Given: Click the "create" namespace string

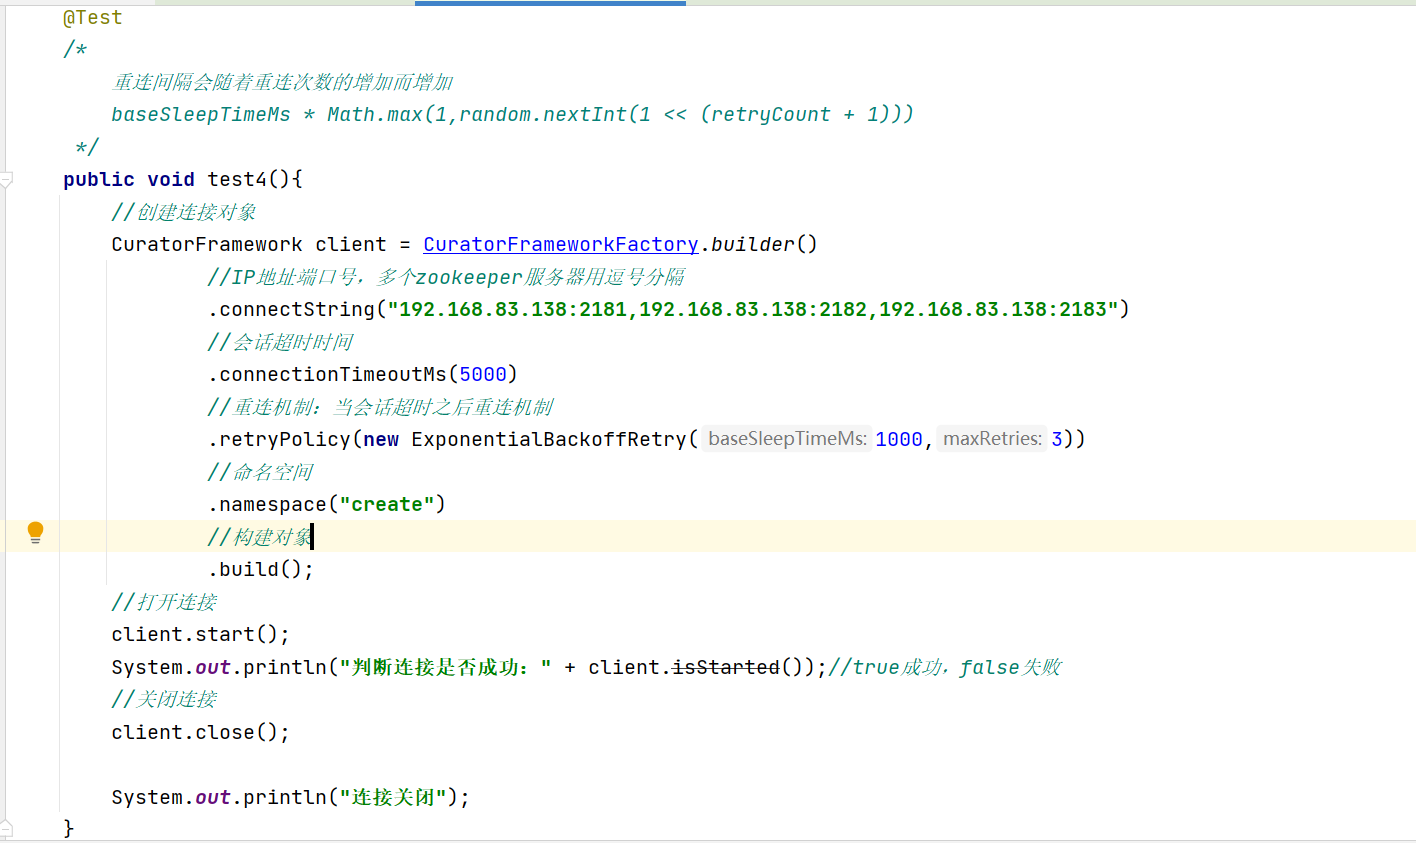Looking at the screenshot, I should pyautogui.click(x=387, y=504).
